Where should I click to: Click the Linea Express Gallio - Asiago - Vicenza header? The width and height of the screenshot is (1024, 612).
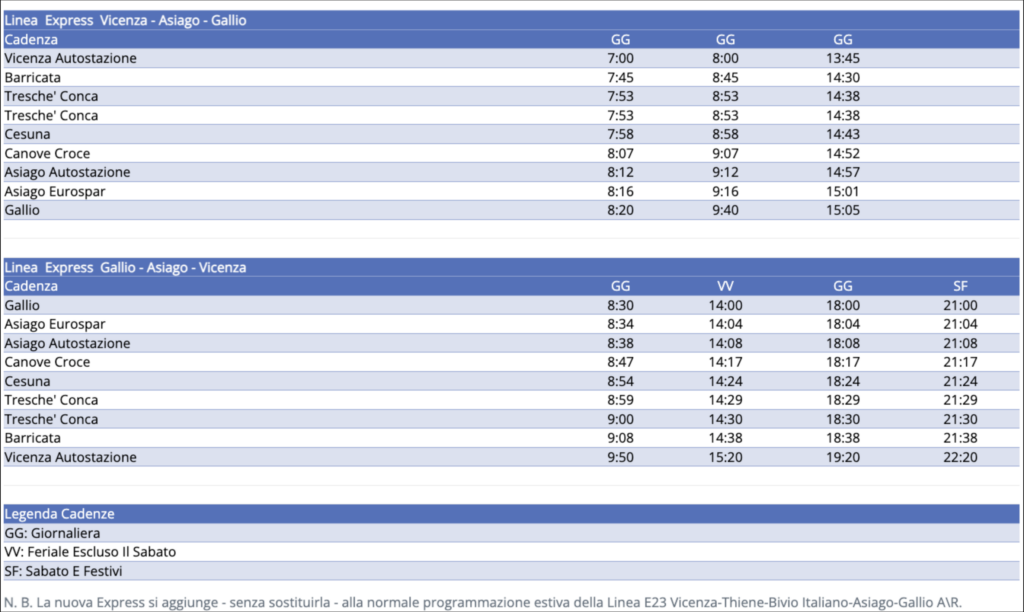pos(126,267)
